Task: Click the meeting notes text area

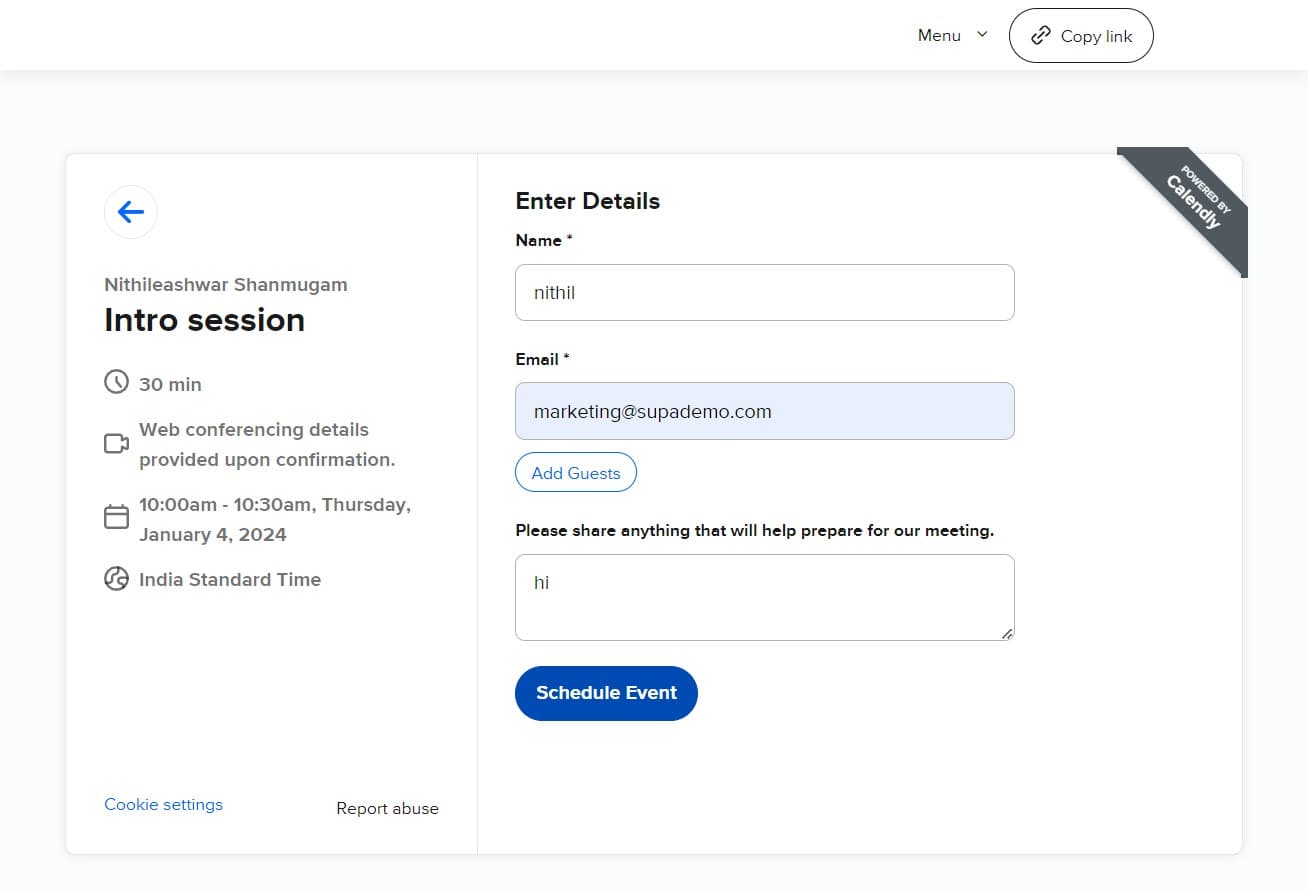Action: pyautogui.click(x=764, y=597)
